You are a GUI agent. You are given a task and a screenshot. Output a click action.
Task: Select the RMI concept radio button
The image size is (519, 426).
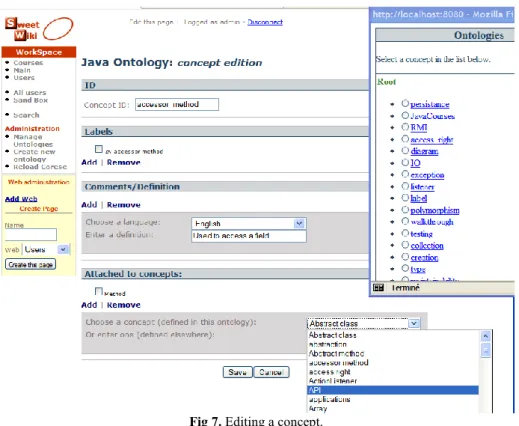click(405, 127)
